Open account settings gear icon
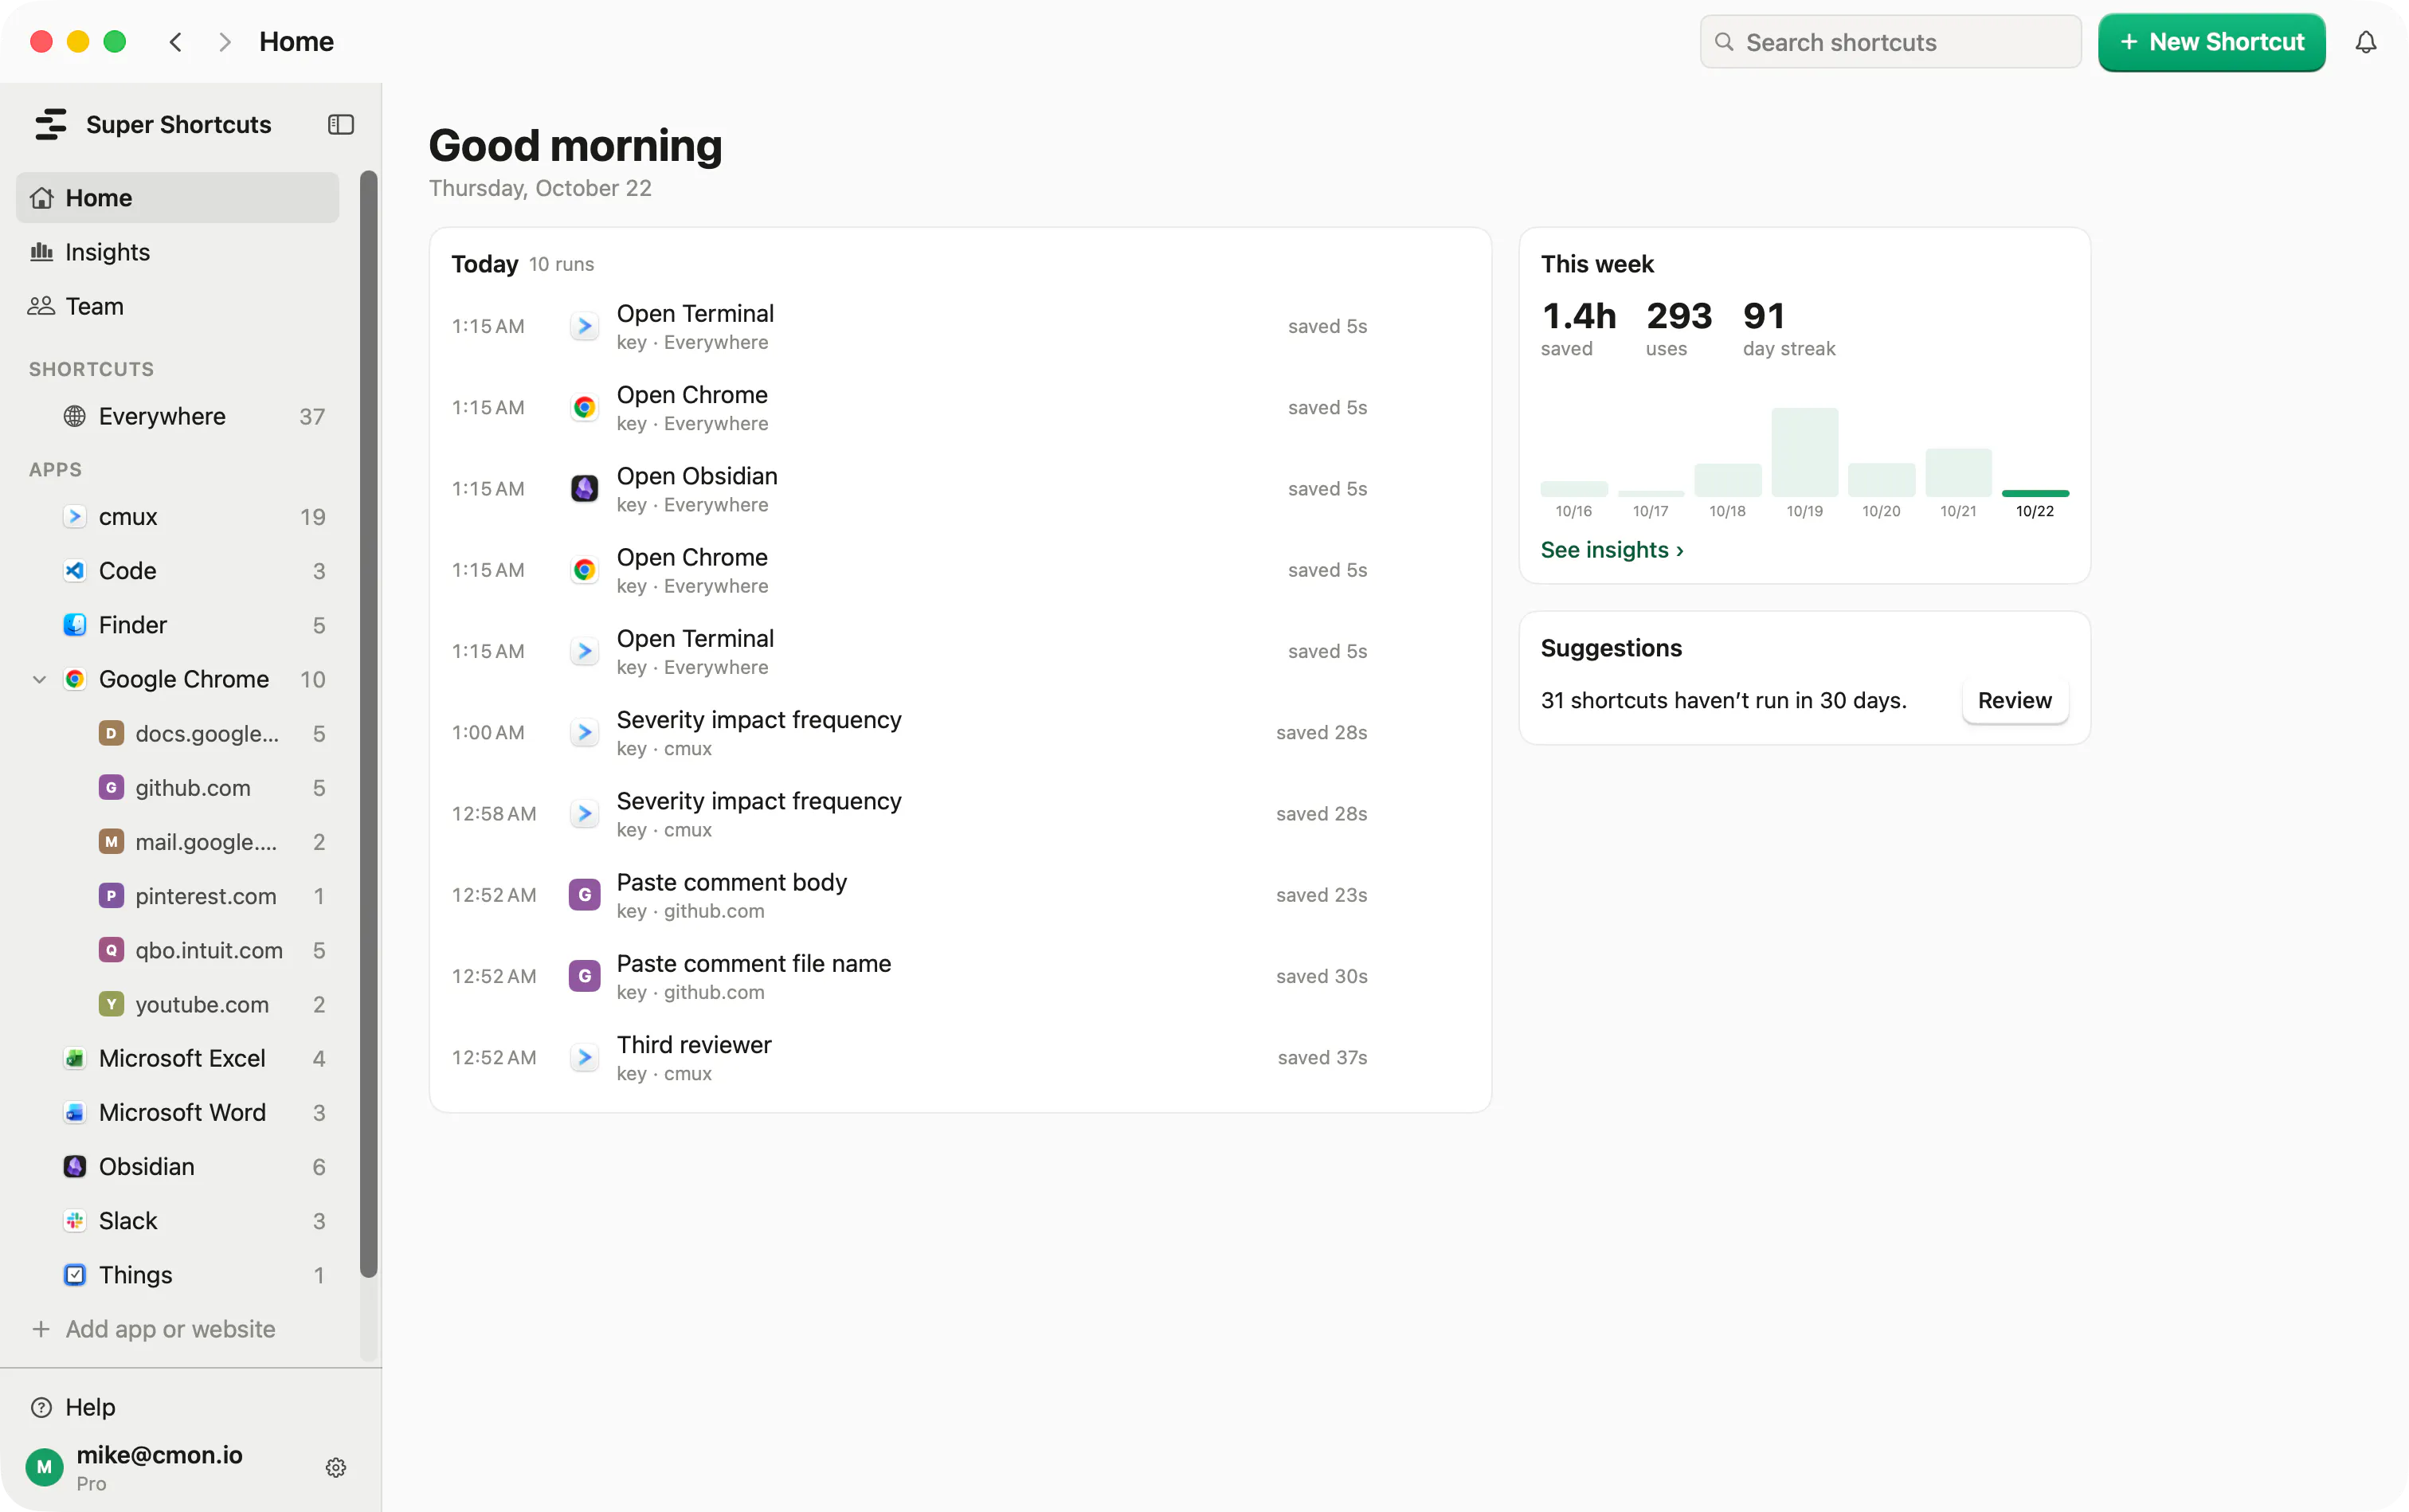2409x1512 pixels. pos(336,1467)
